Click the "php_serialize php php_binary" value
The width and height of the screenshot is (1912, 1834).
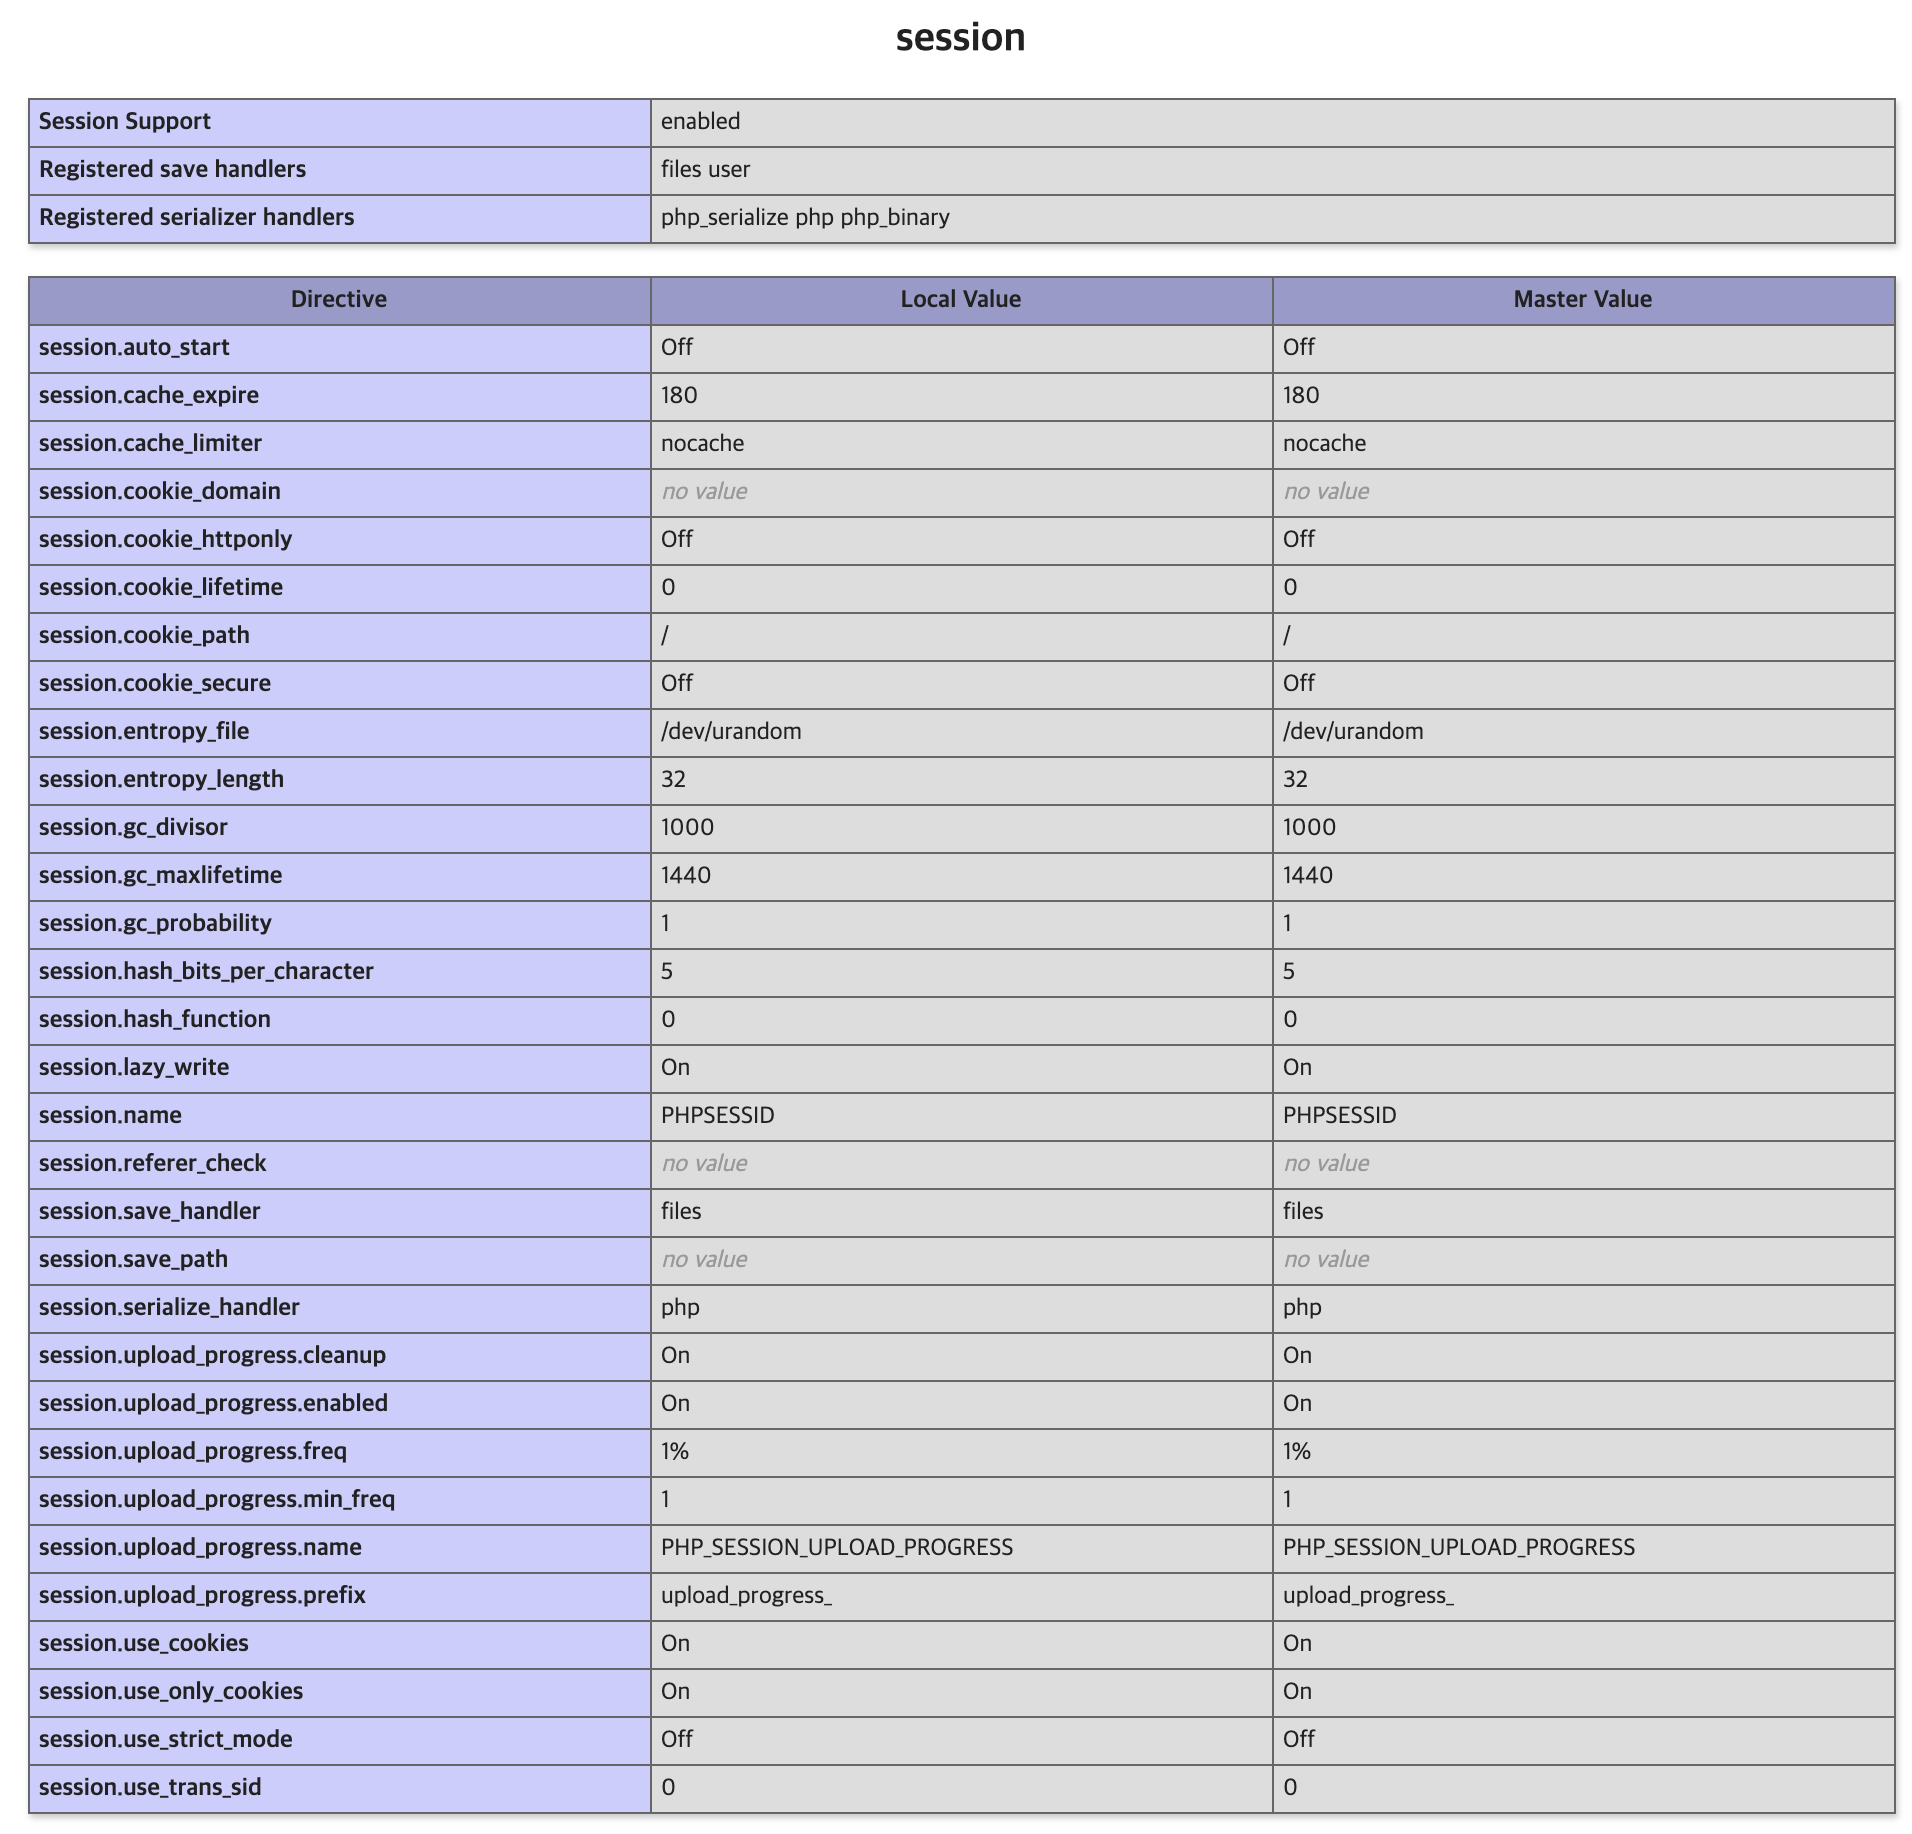point(805,217)
